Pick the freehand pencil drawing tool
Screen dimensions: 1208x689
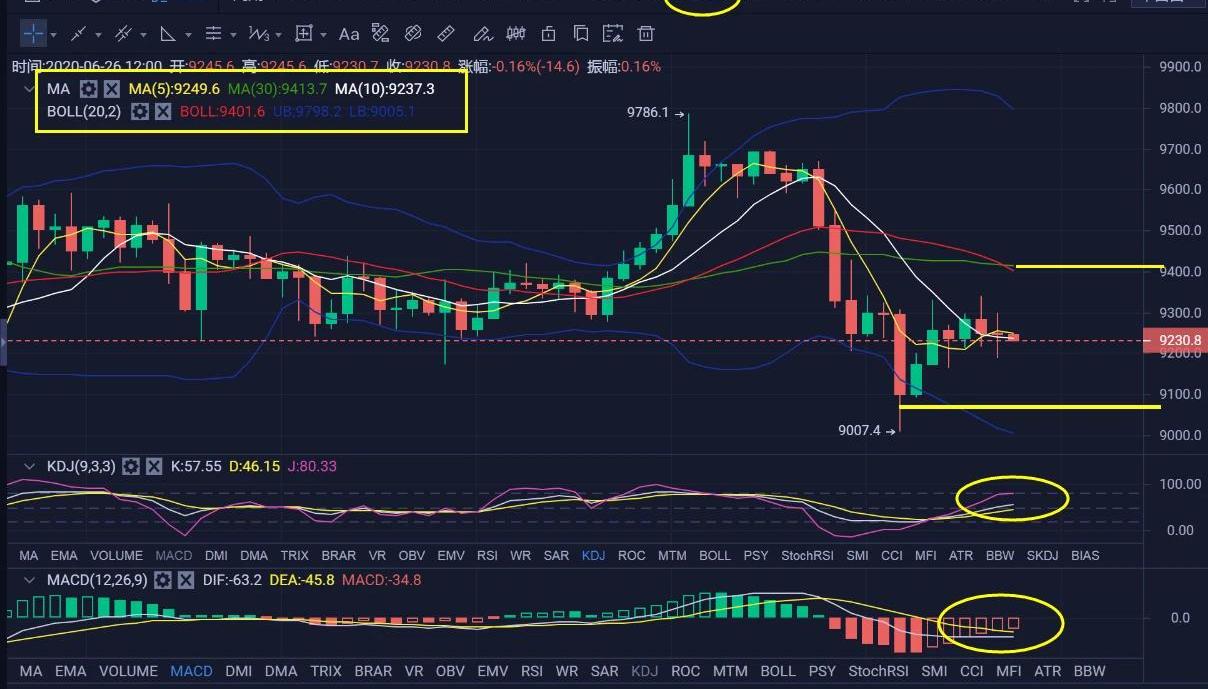[481, 34]
